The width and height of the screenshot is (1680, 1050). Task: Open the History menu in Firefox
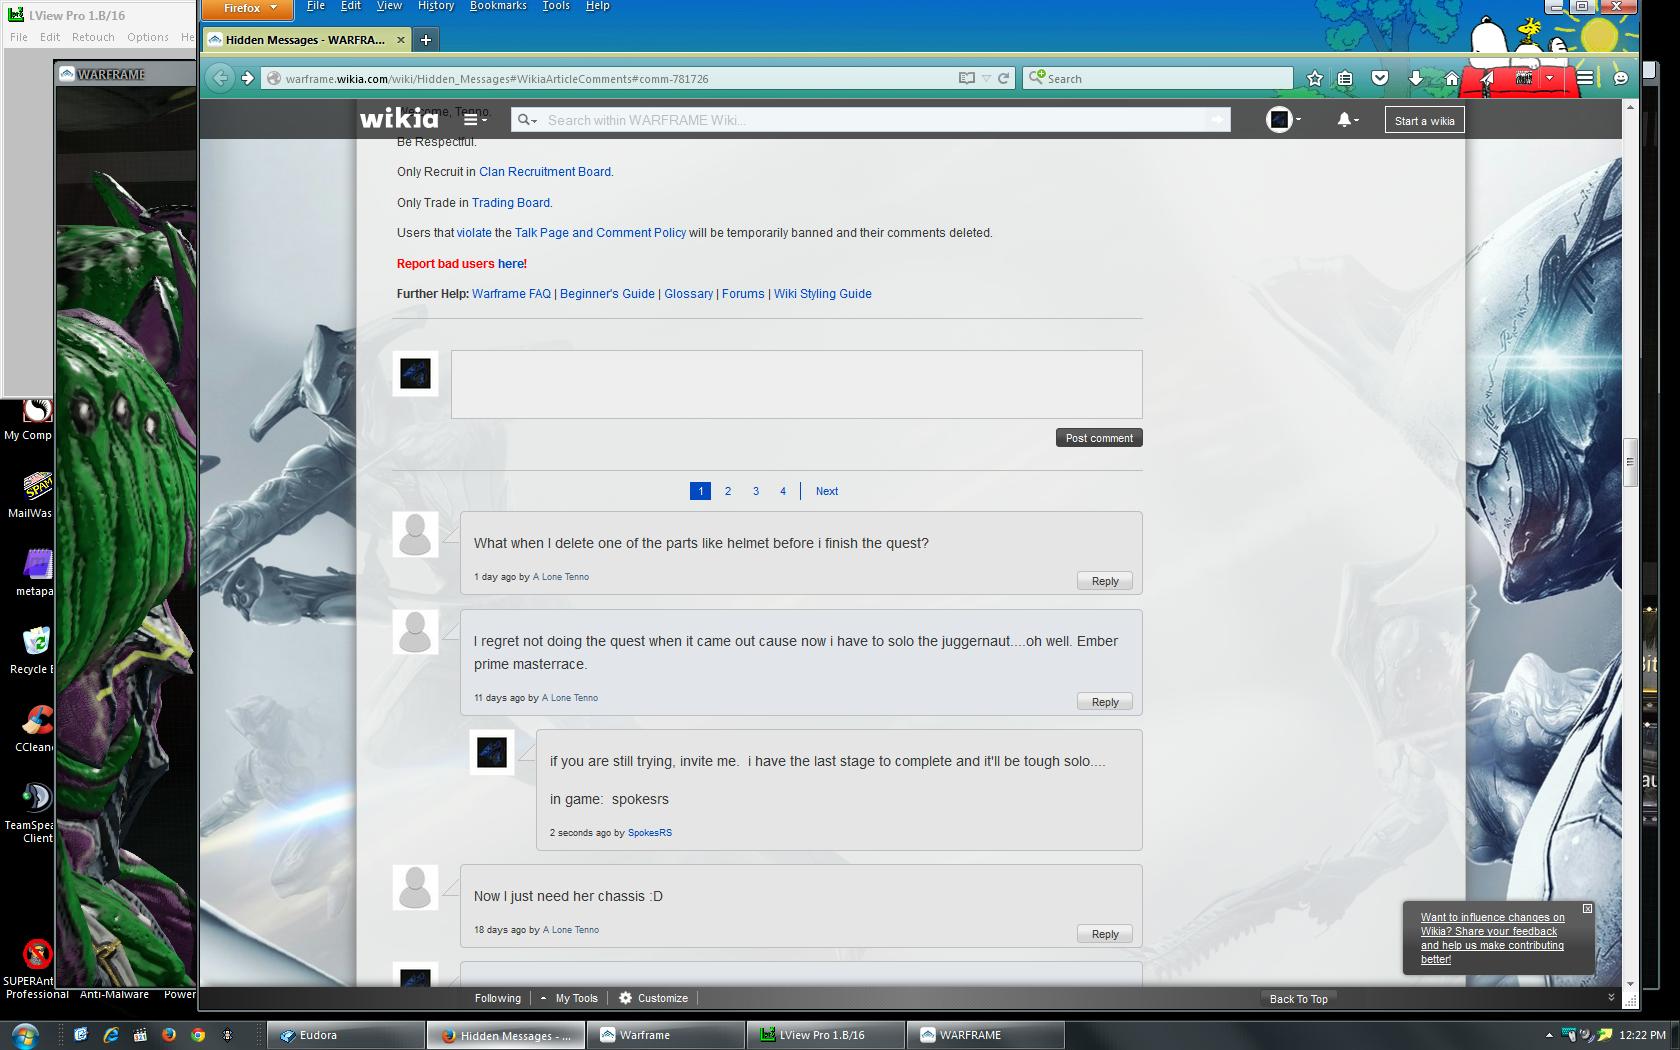pyautogui.click(x=435, y=6)
